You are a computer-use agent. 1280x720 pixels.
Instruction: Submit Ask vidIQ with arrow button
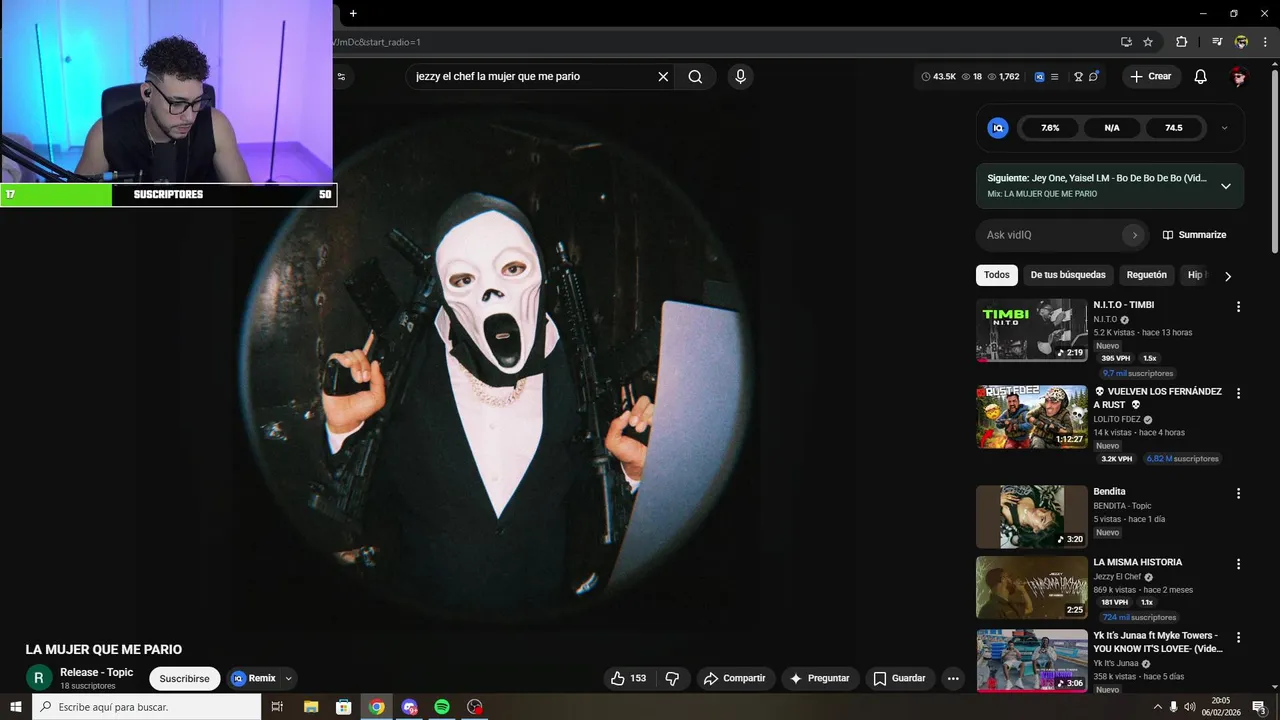coord(1134,235)
